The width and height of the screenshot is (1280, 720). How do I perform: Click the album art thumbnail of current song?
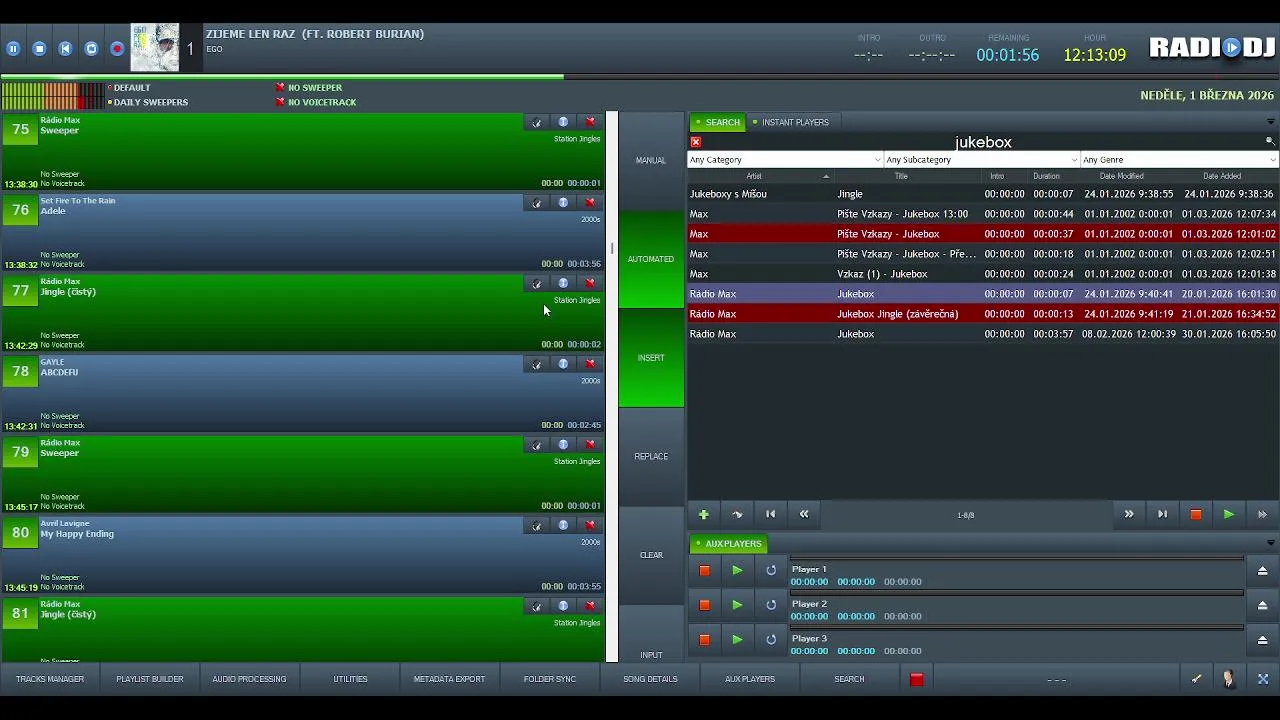155,48
